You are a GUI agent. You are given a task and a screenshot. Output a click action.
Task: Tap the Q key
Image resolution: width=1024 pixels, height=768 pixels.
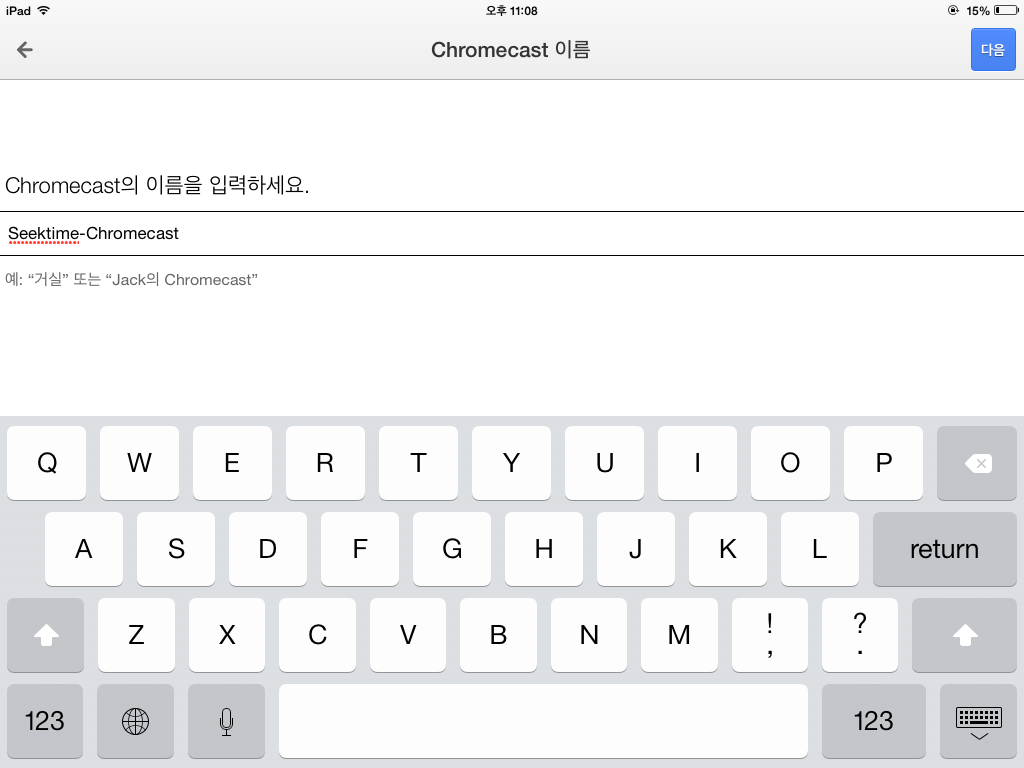coord(46,463)
